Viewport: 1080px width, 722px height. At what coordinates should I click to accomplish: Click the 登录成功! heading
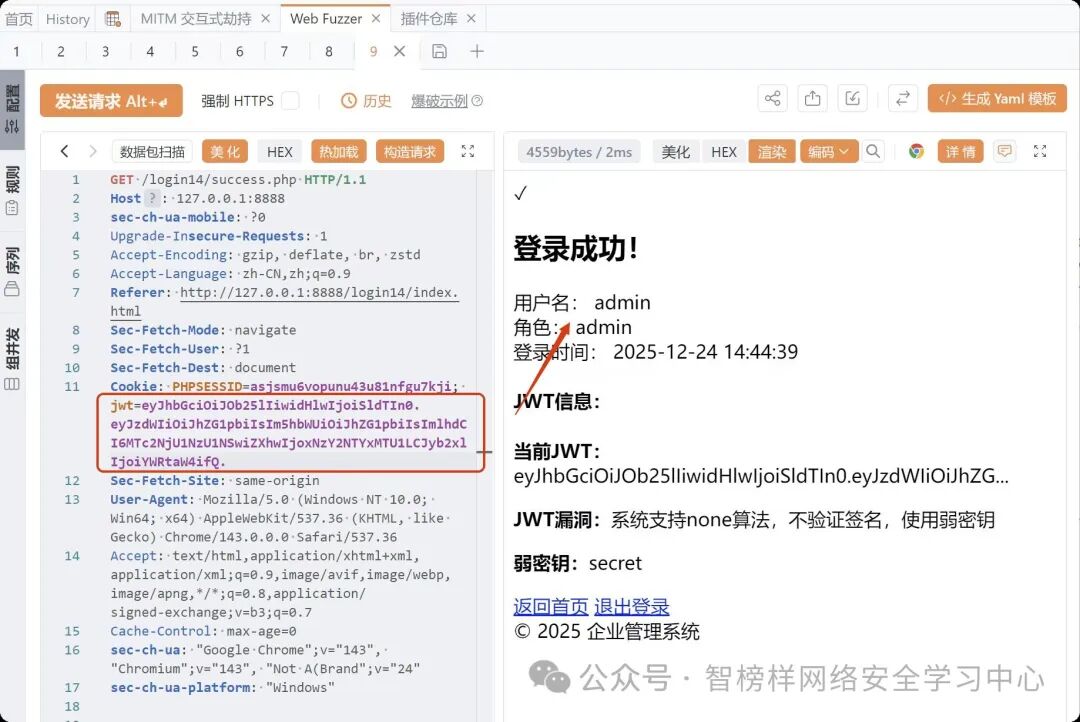click(575, 248)
